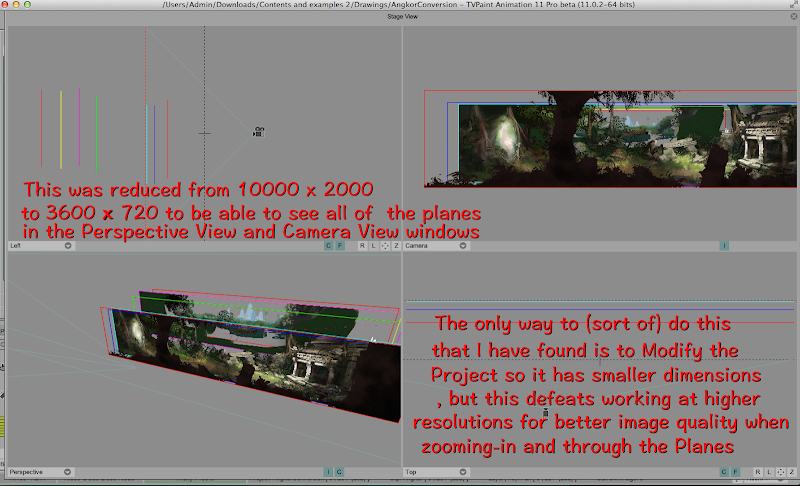Select the camera icon in the Left view
This screenshot has width=800, height=486.
click(259, 132)
